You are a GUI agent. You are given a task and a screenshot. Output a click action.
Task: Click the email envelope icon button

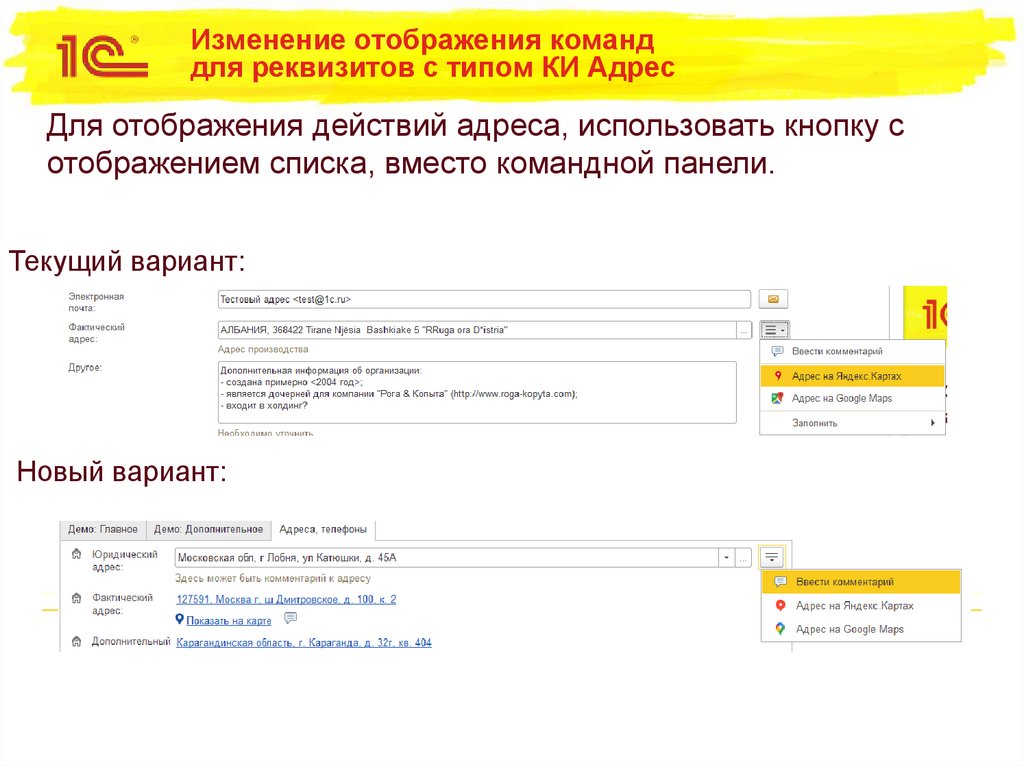(773, 299)
